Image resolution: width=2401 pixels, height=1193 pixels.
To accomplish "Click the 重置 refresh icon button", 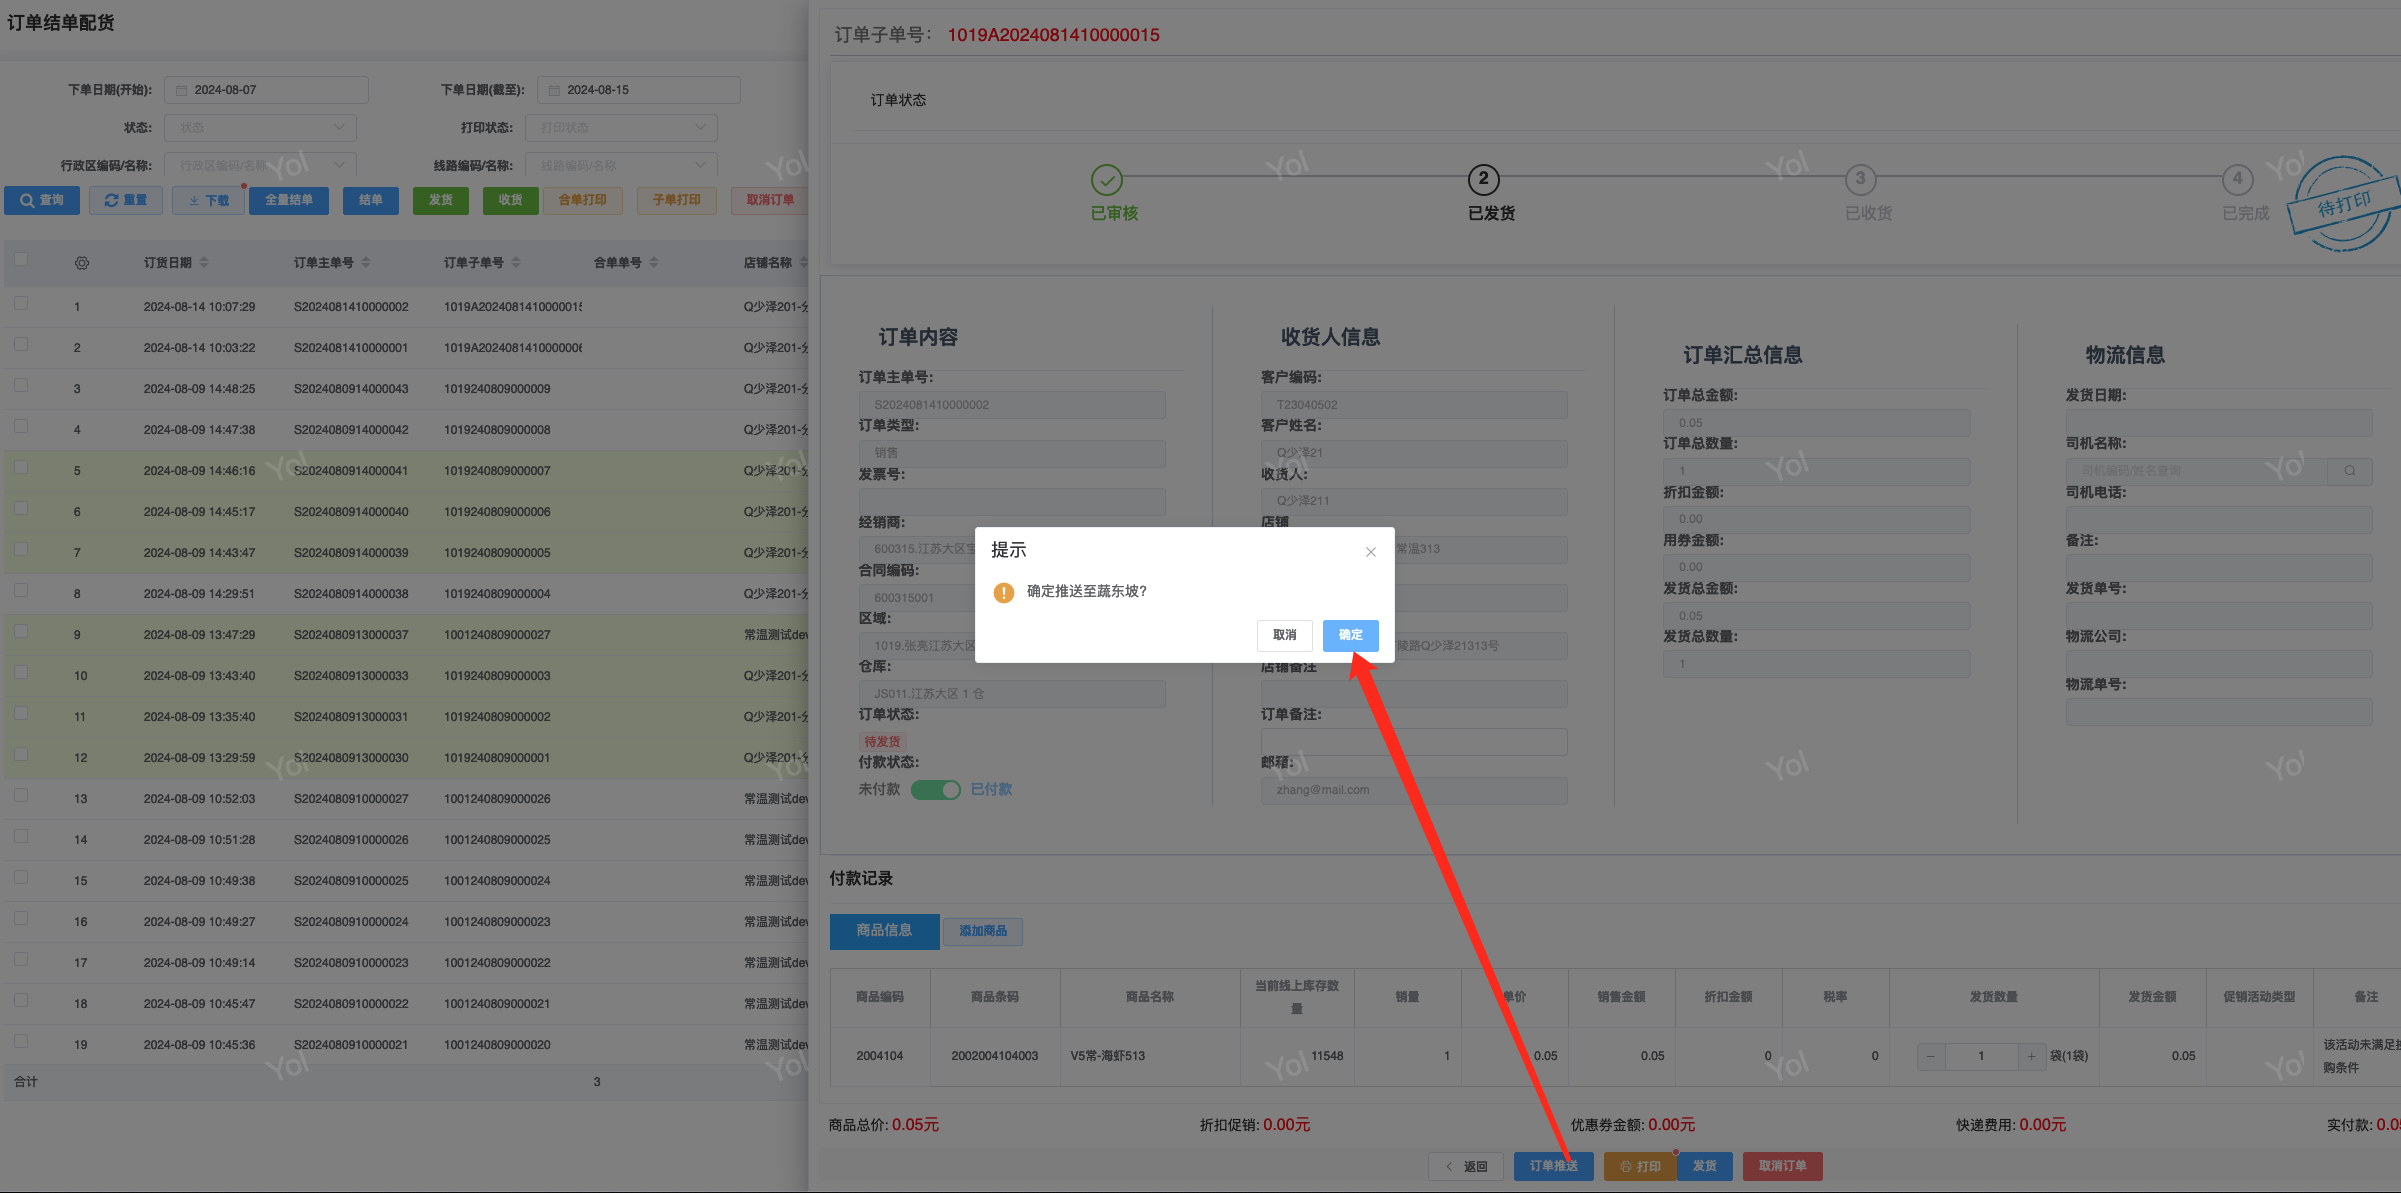I will 126,200.
